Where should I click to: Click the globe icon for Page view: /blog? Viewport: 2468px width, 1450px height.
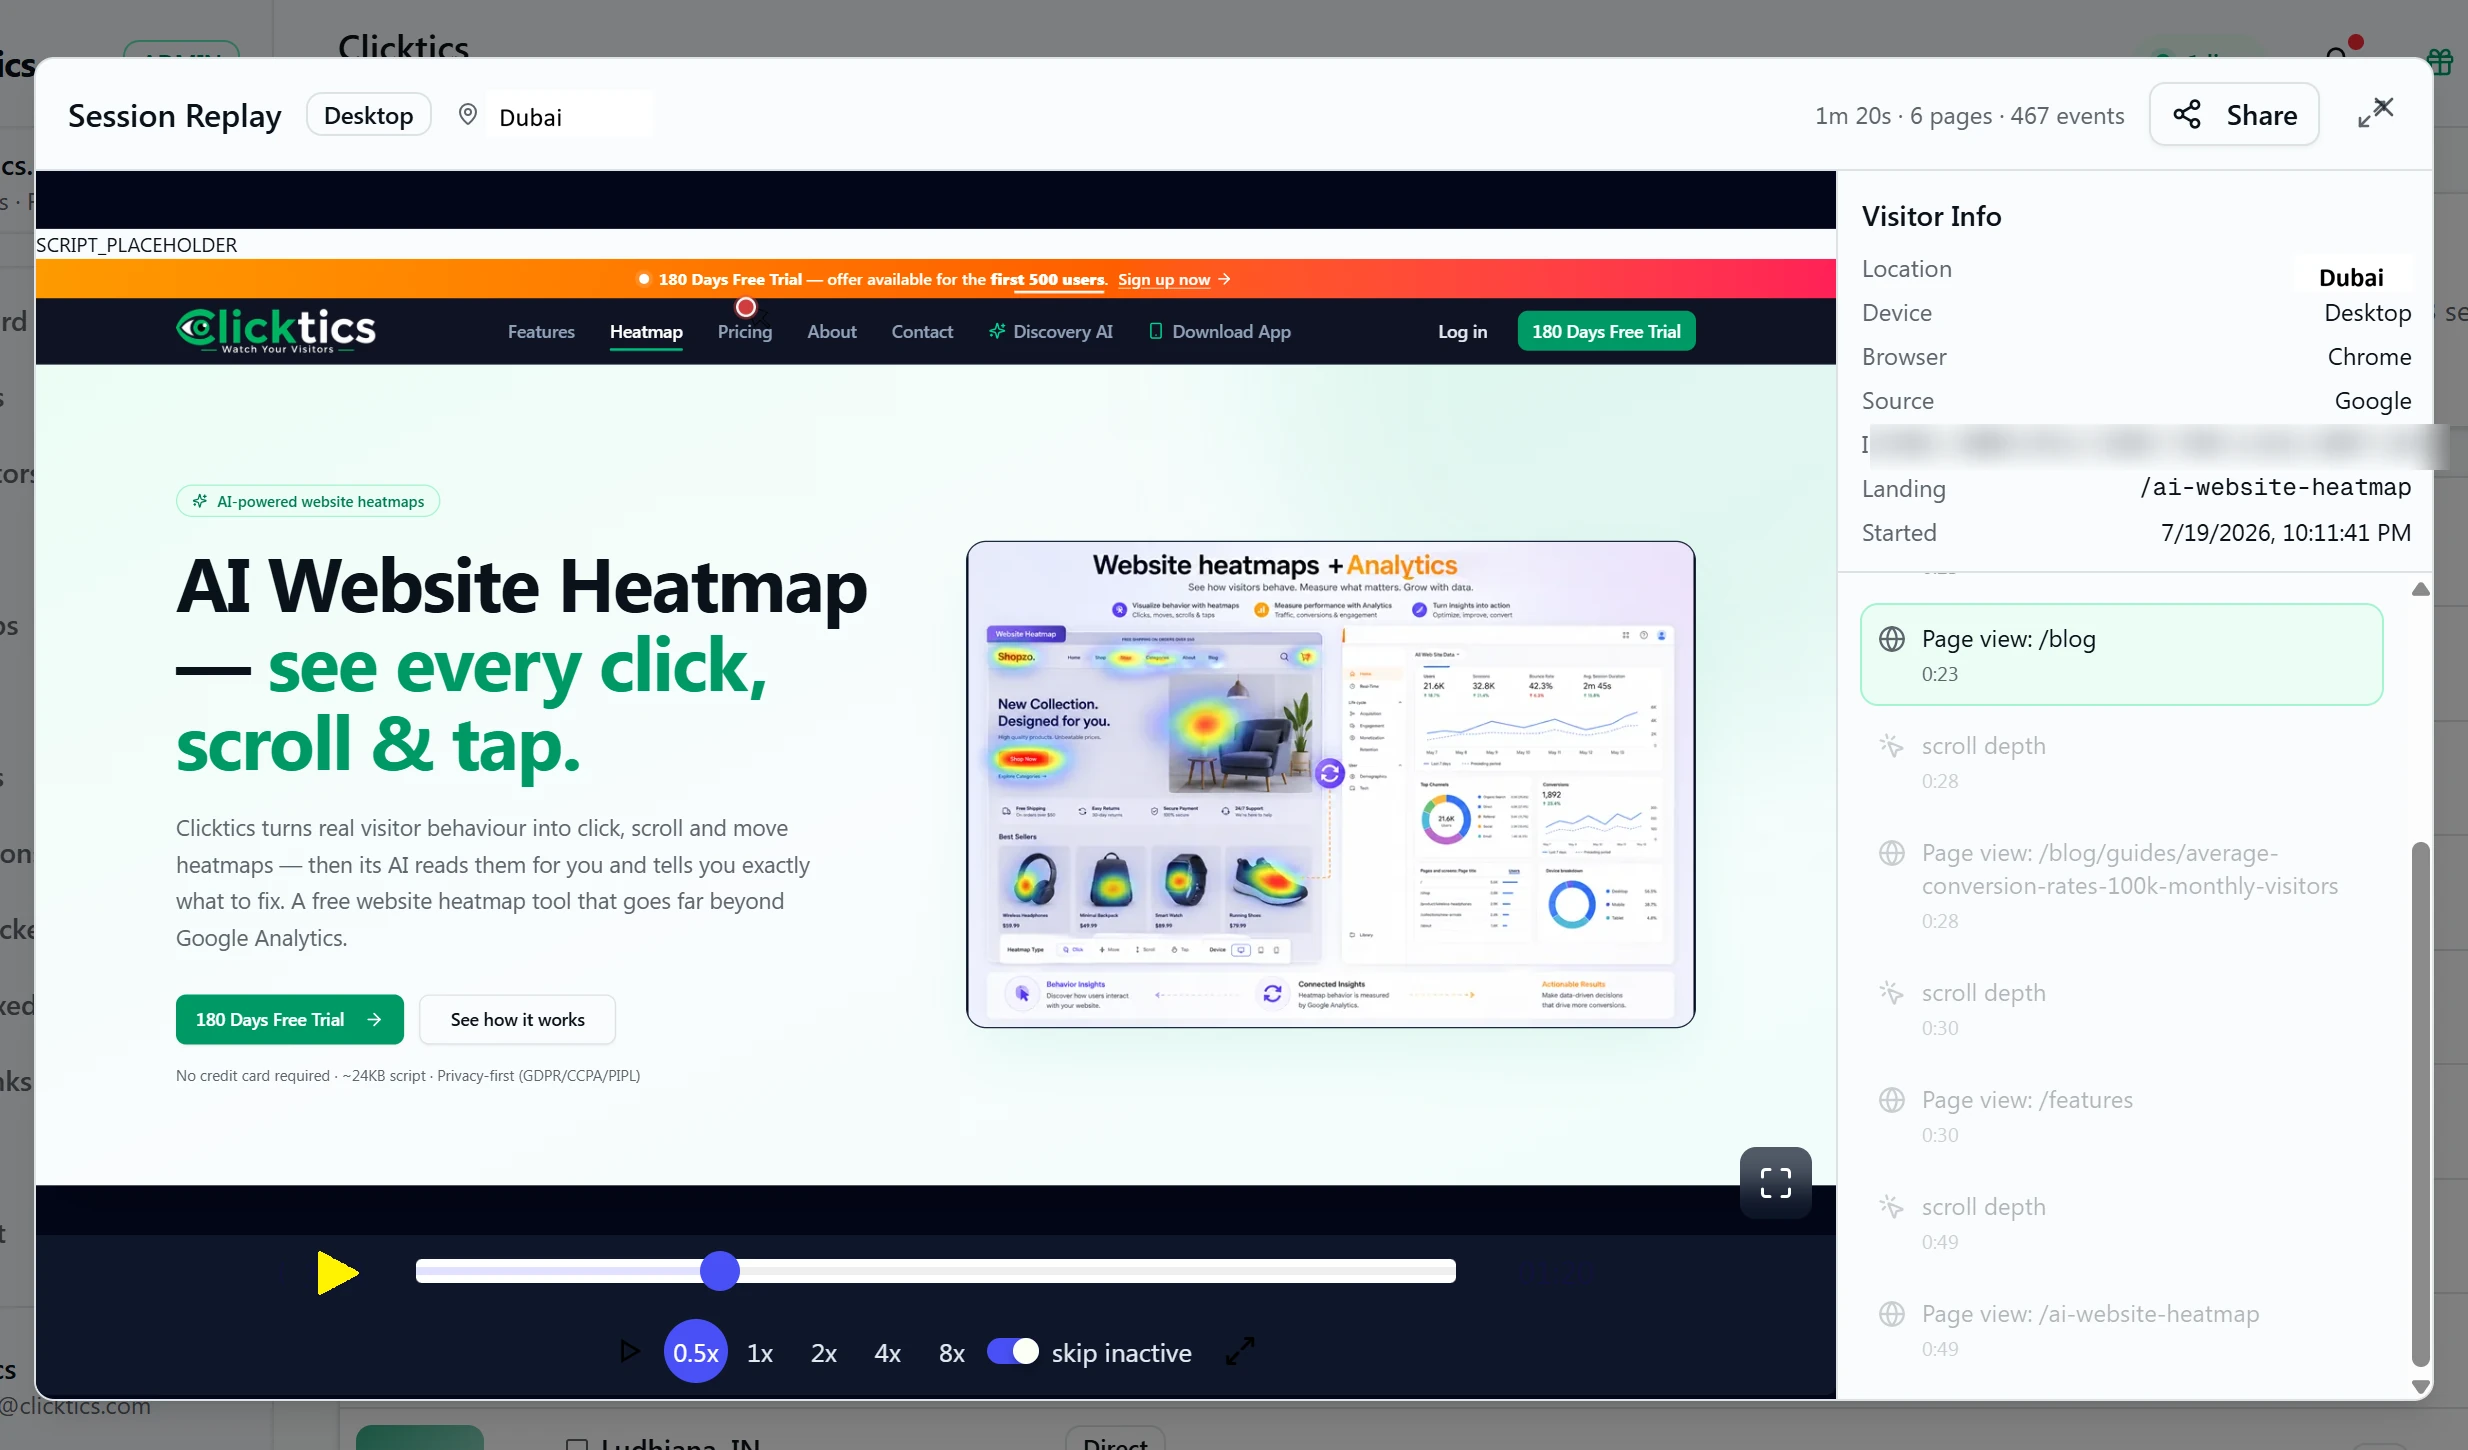click(1891, 638)
